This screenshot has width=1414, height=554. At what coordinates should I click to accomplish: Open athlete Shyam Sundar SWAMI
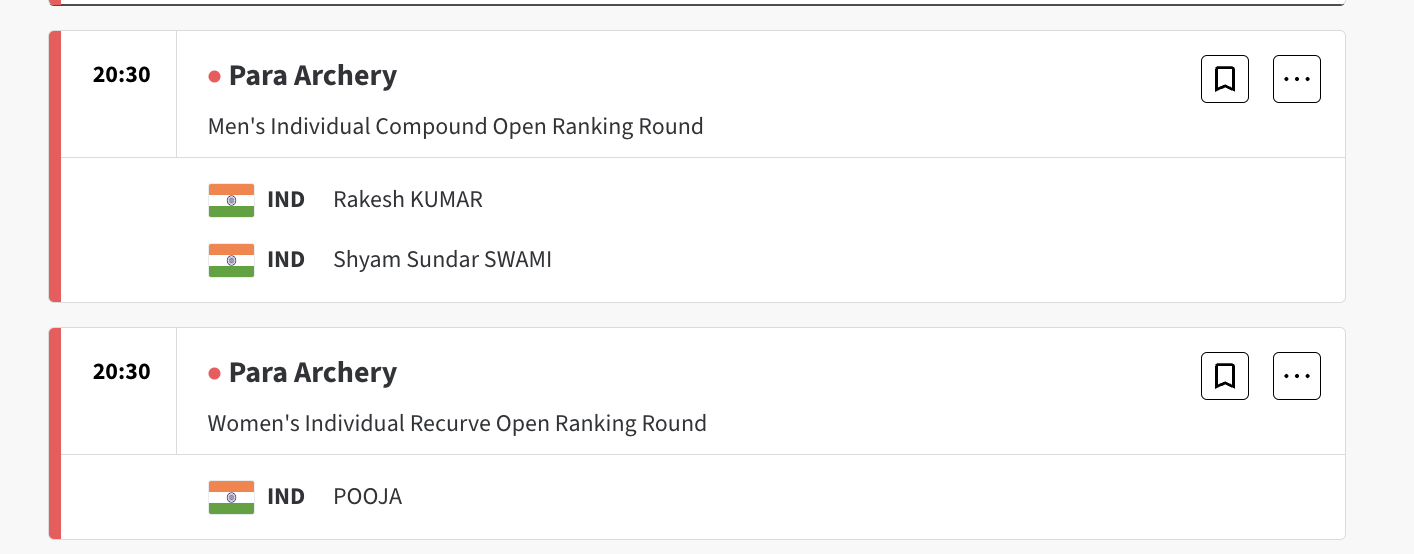click(442, 260)
